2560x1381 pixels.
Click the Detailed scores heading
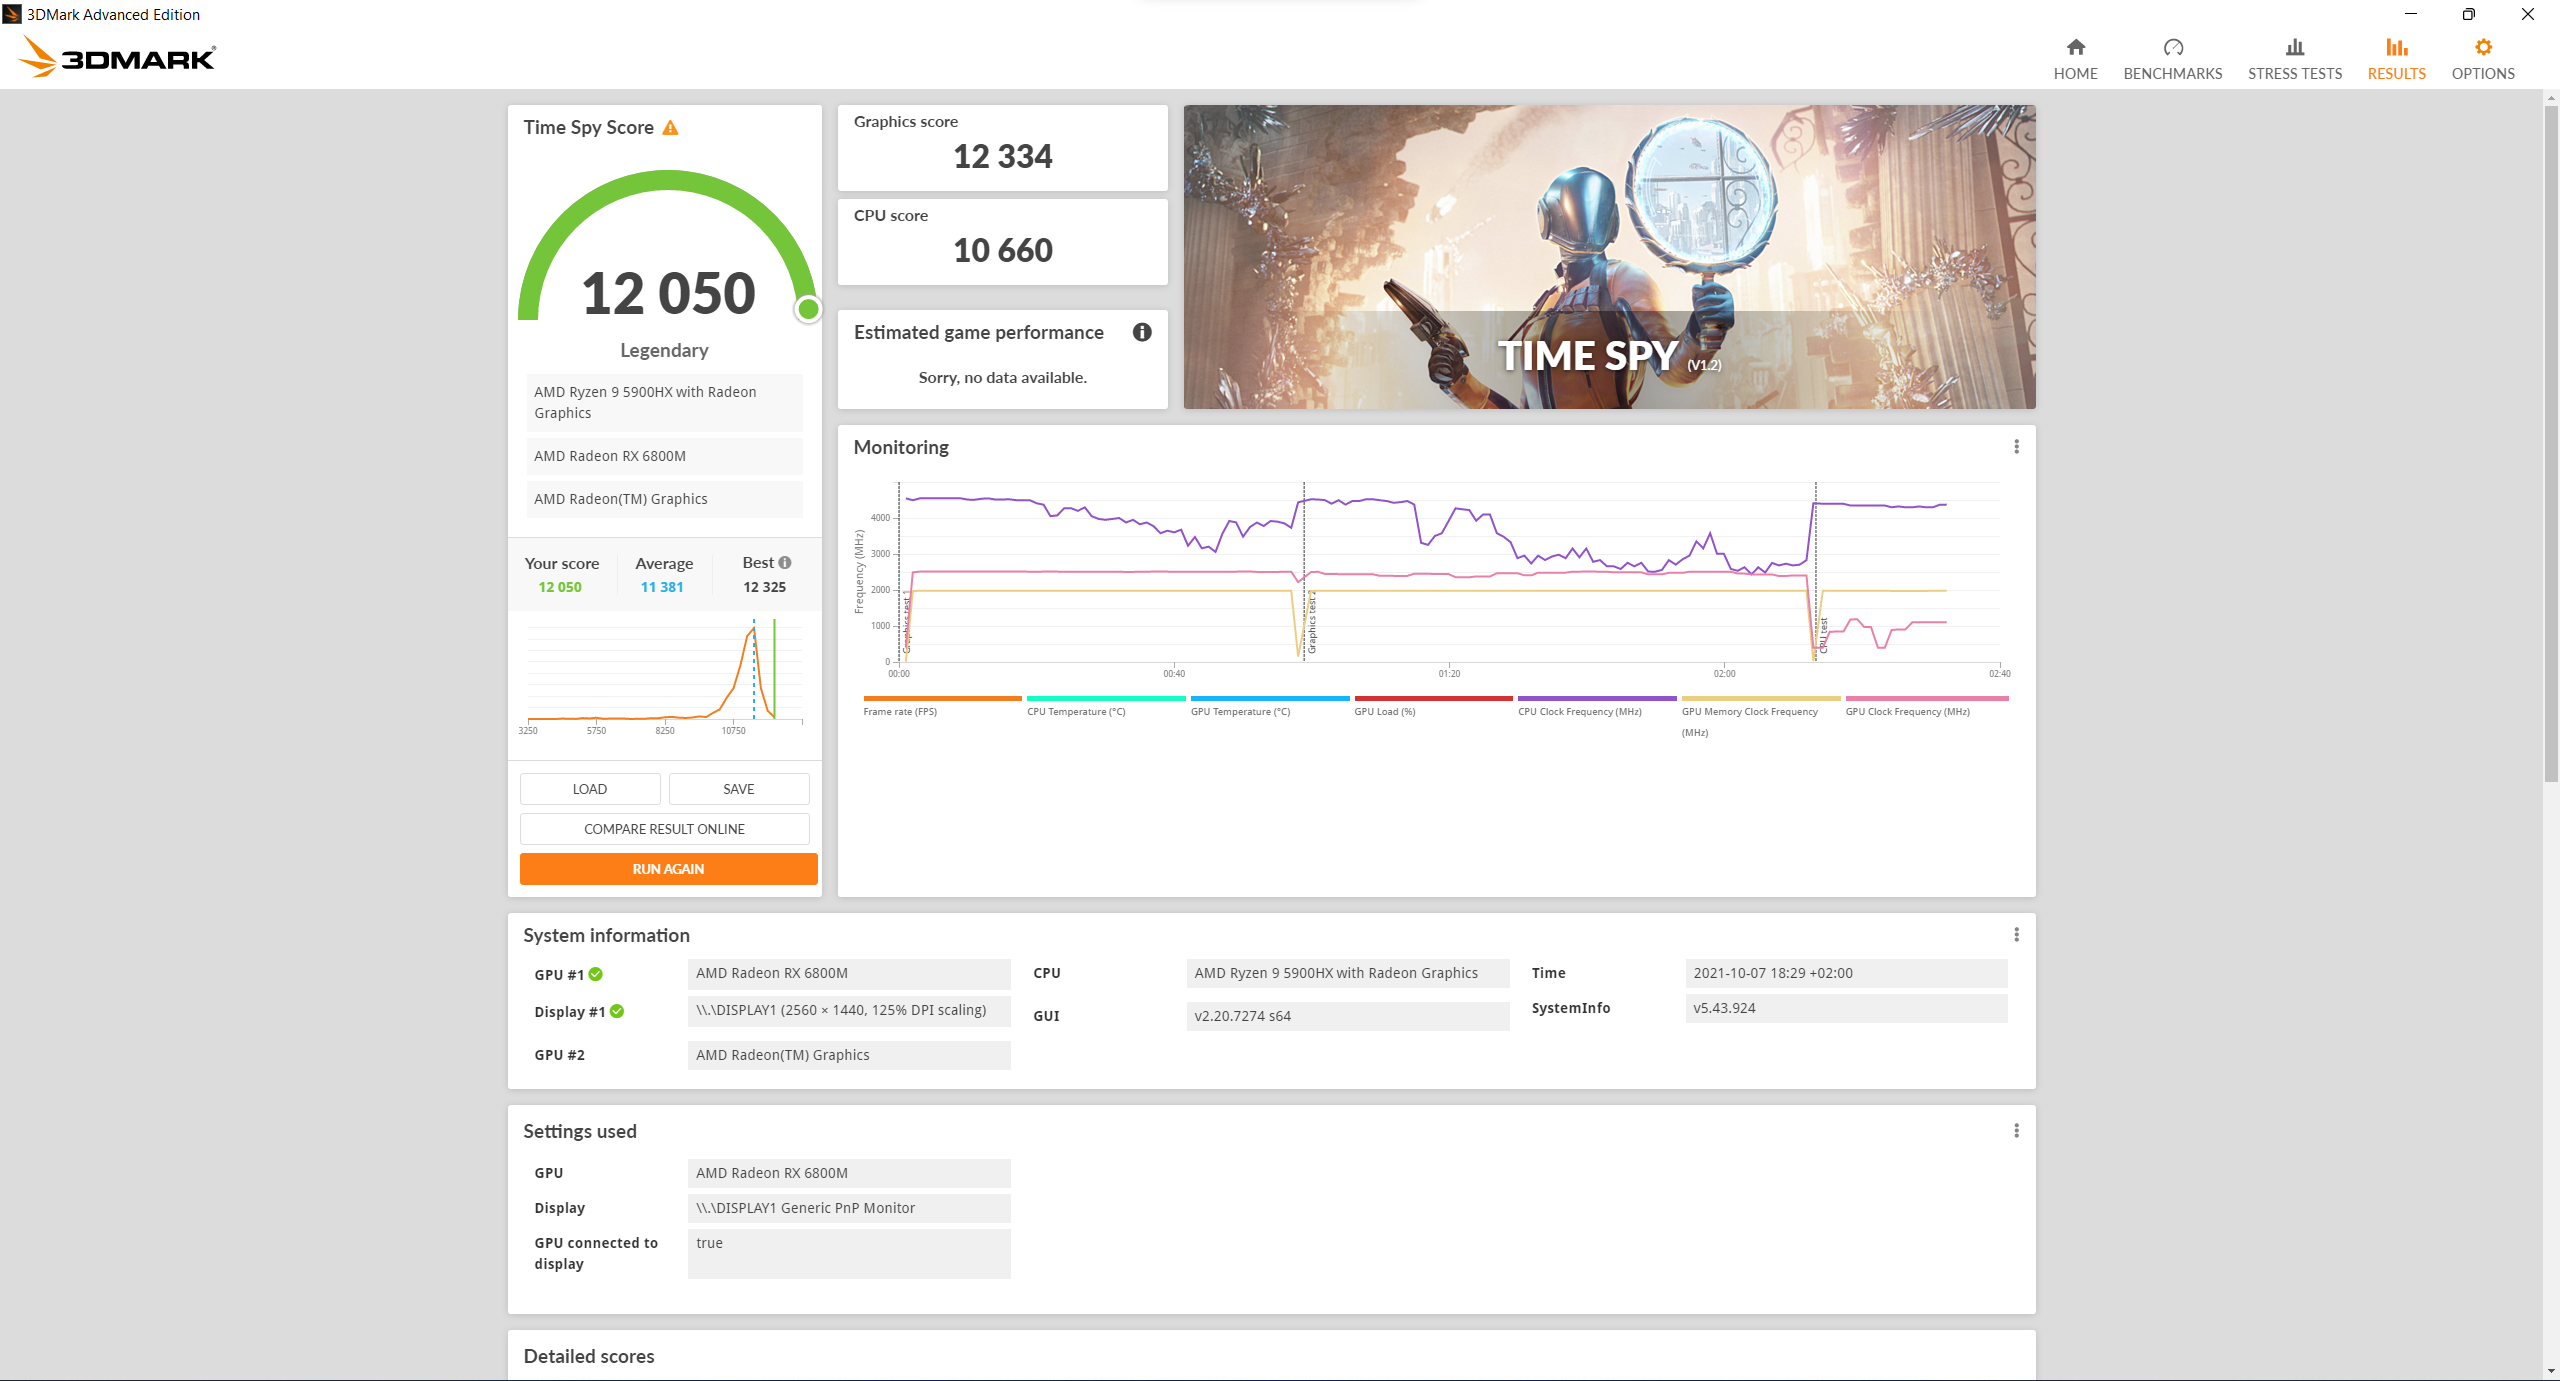click(589, 1357)
